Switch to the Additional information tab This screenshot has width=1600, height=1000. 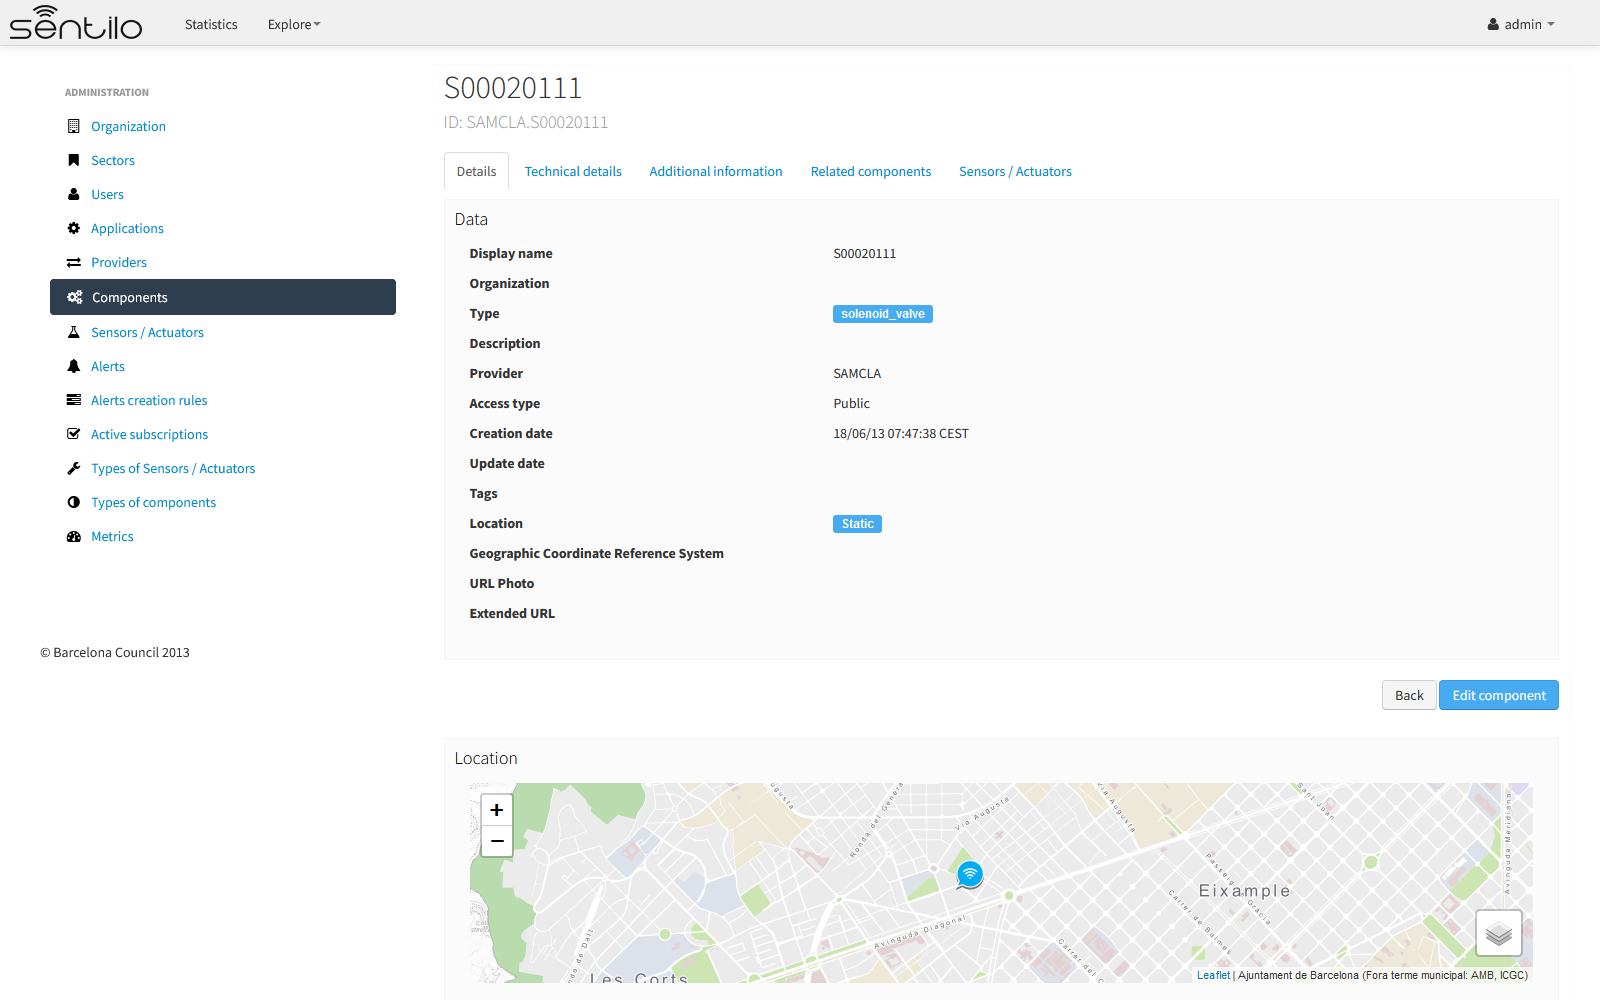pyautogui.click(x=716, y=171)
